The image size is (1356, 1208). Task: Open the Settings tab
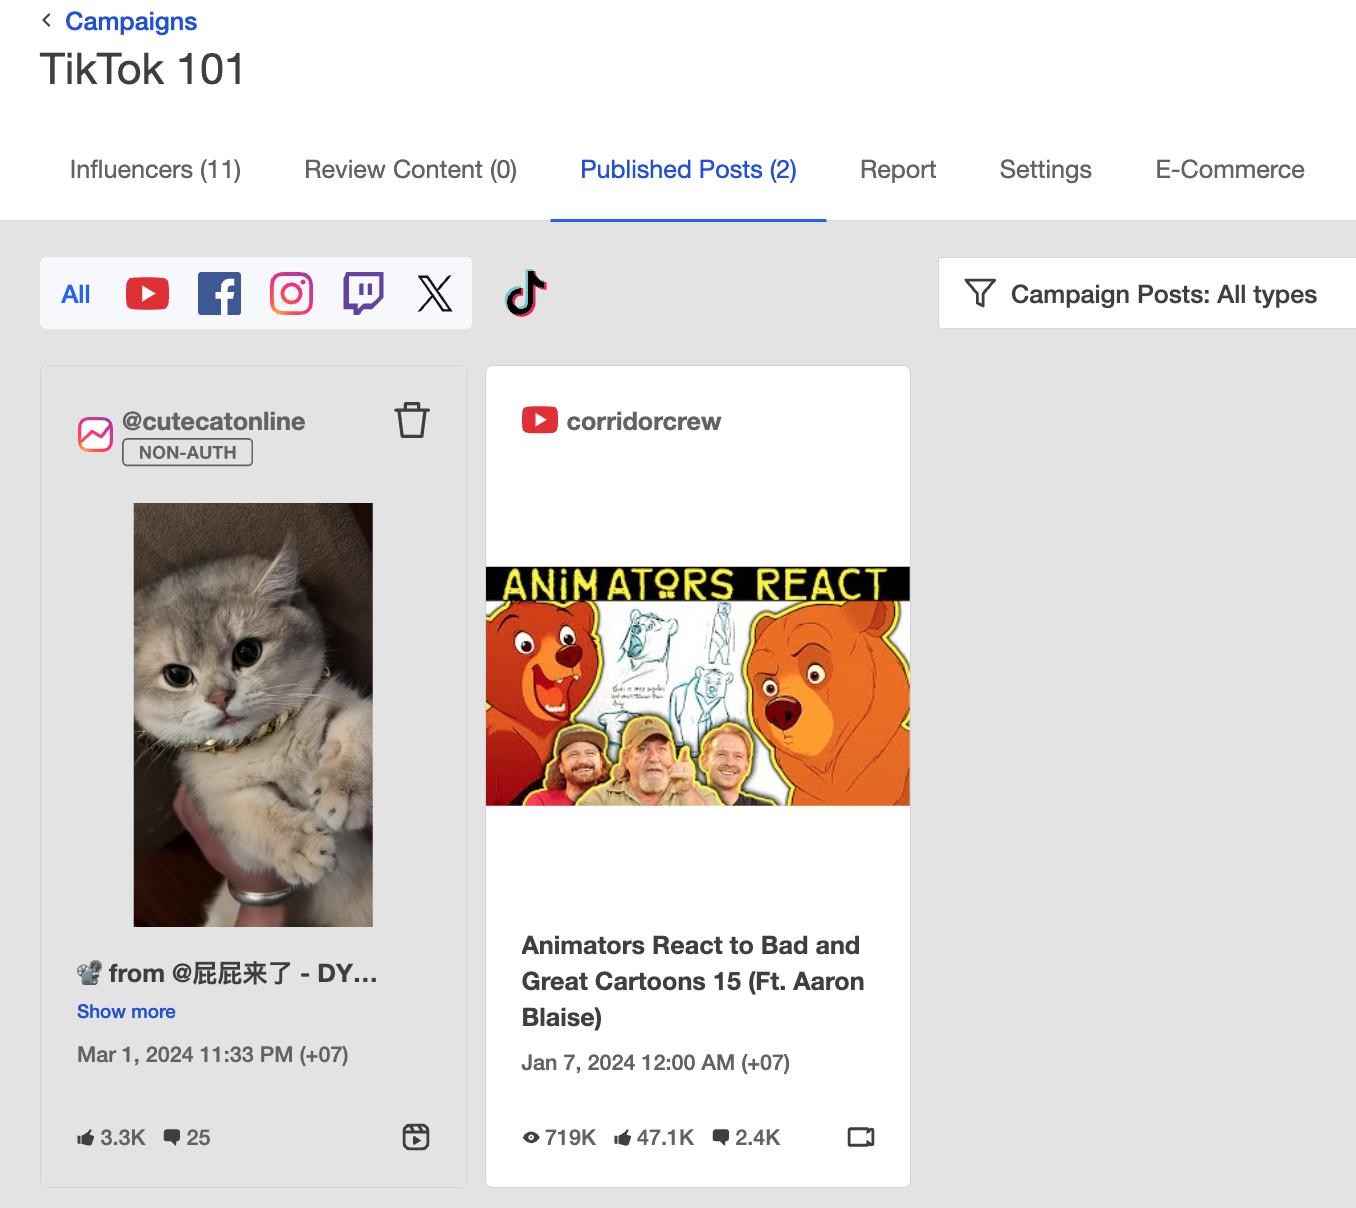(x=1045, y=170)
